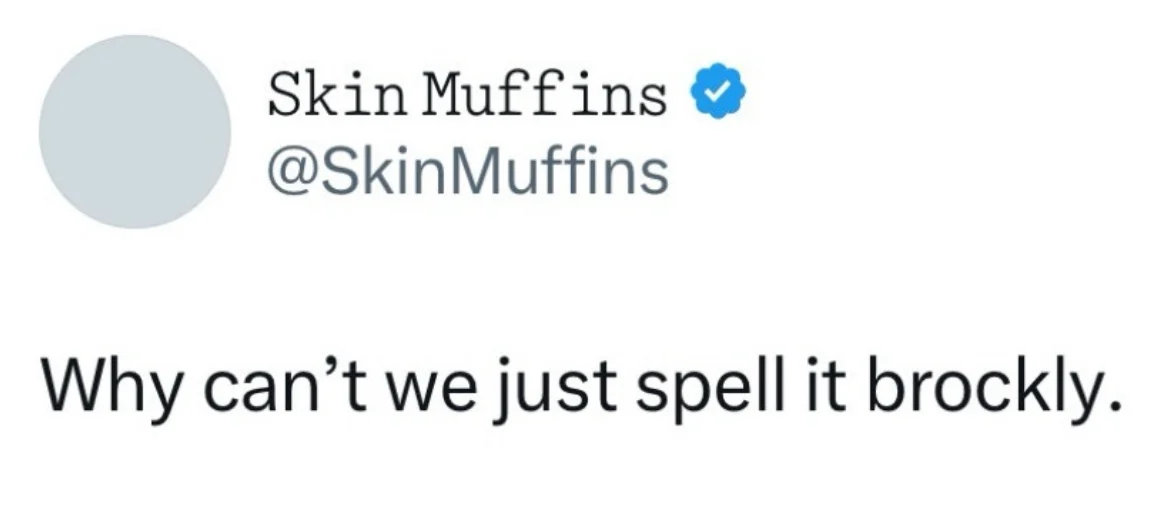Select the tweet text about brockly
The width and height of the screenshot is (1170, 510).
point(582,390)
